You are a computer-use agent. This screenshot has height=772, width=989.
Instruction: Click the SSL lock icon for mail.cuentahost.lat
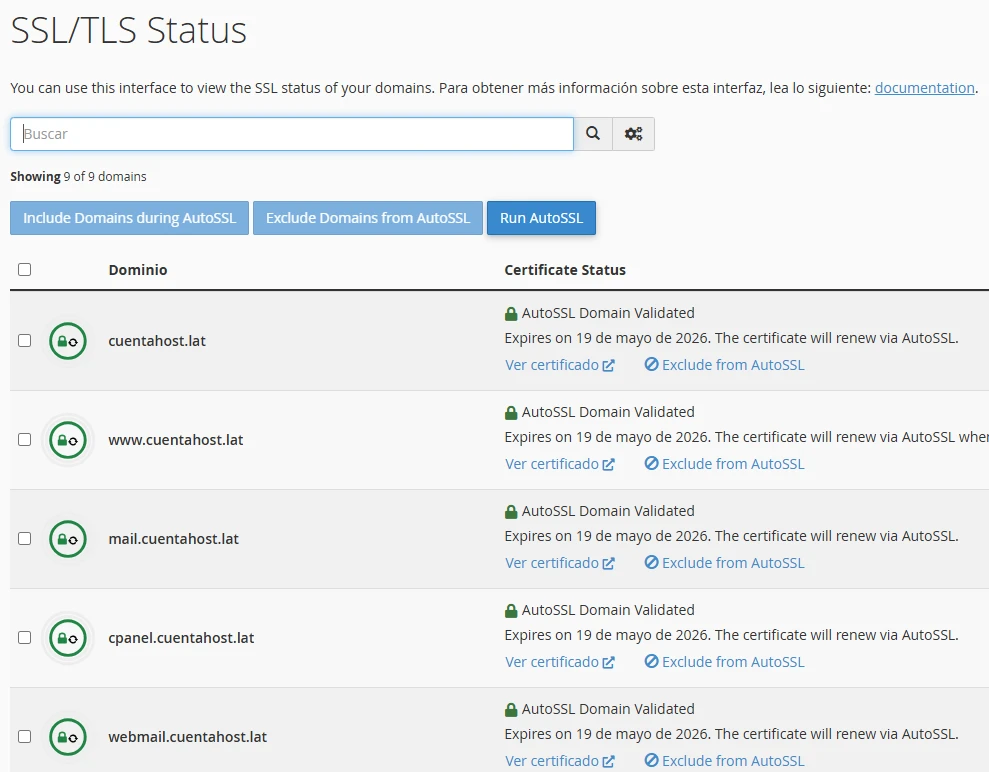coord(68,539)
